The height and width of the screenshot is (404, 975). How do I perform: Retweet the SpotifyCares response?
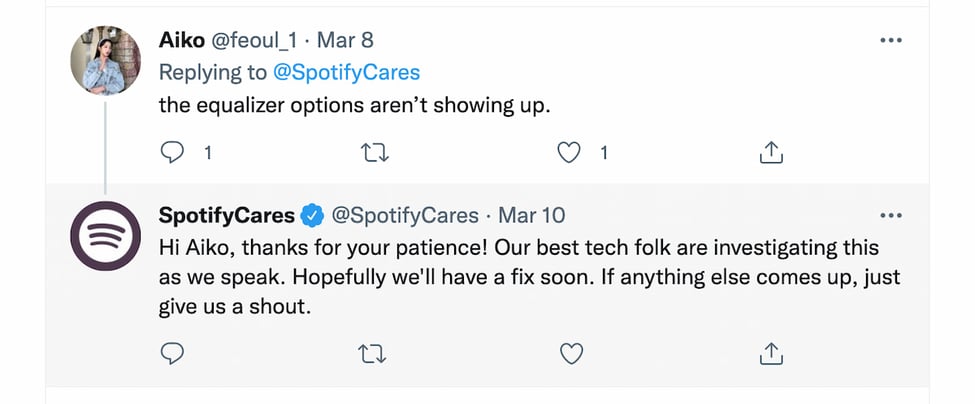coord(373,354)
